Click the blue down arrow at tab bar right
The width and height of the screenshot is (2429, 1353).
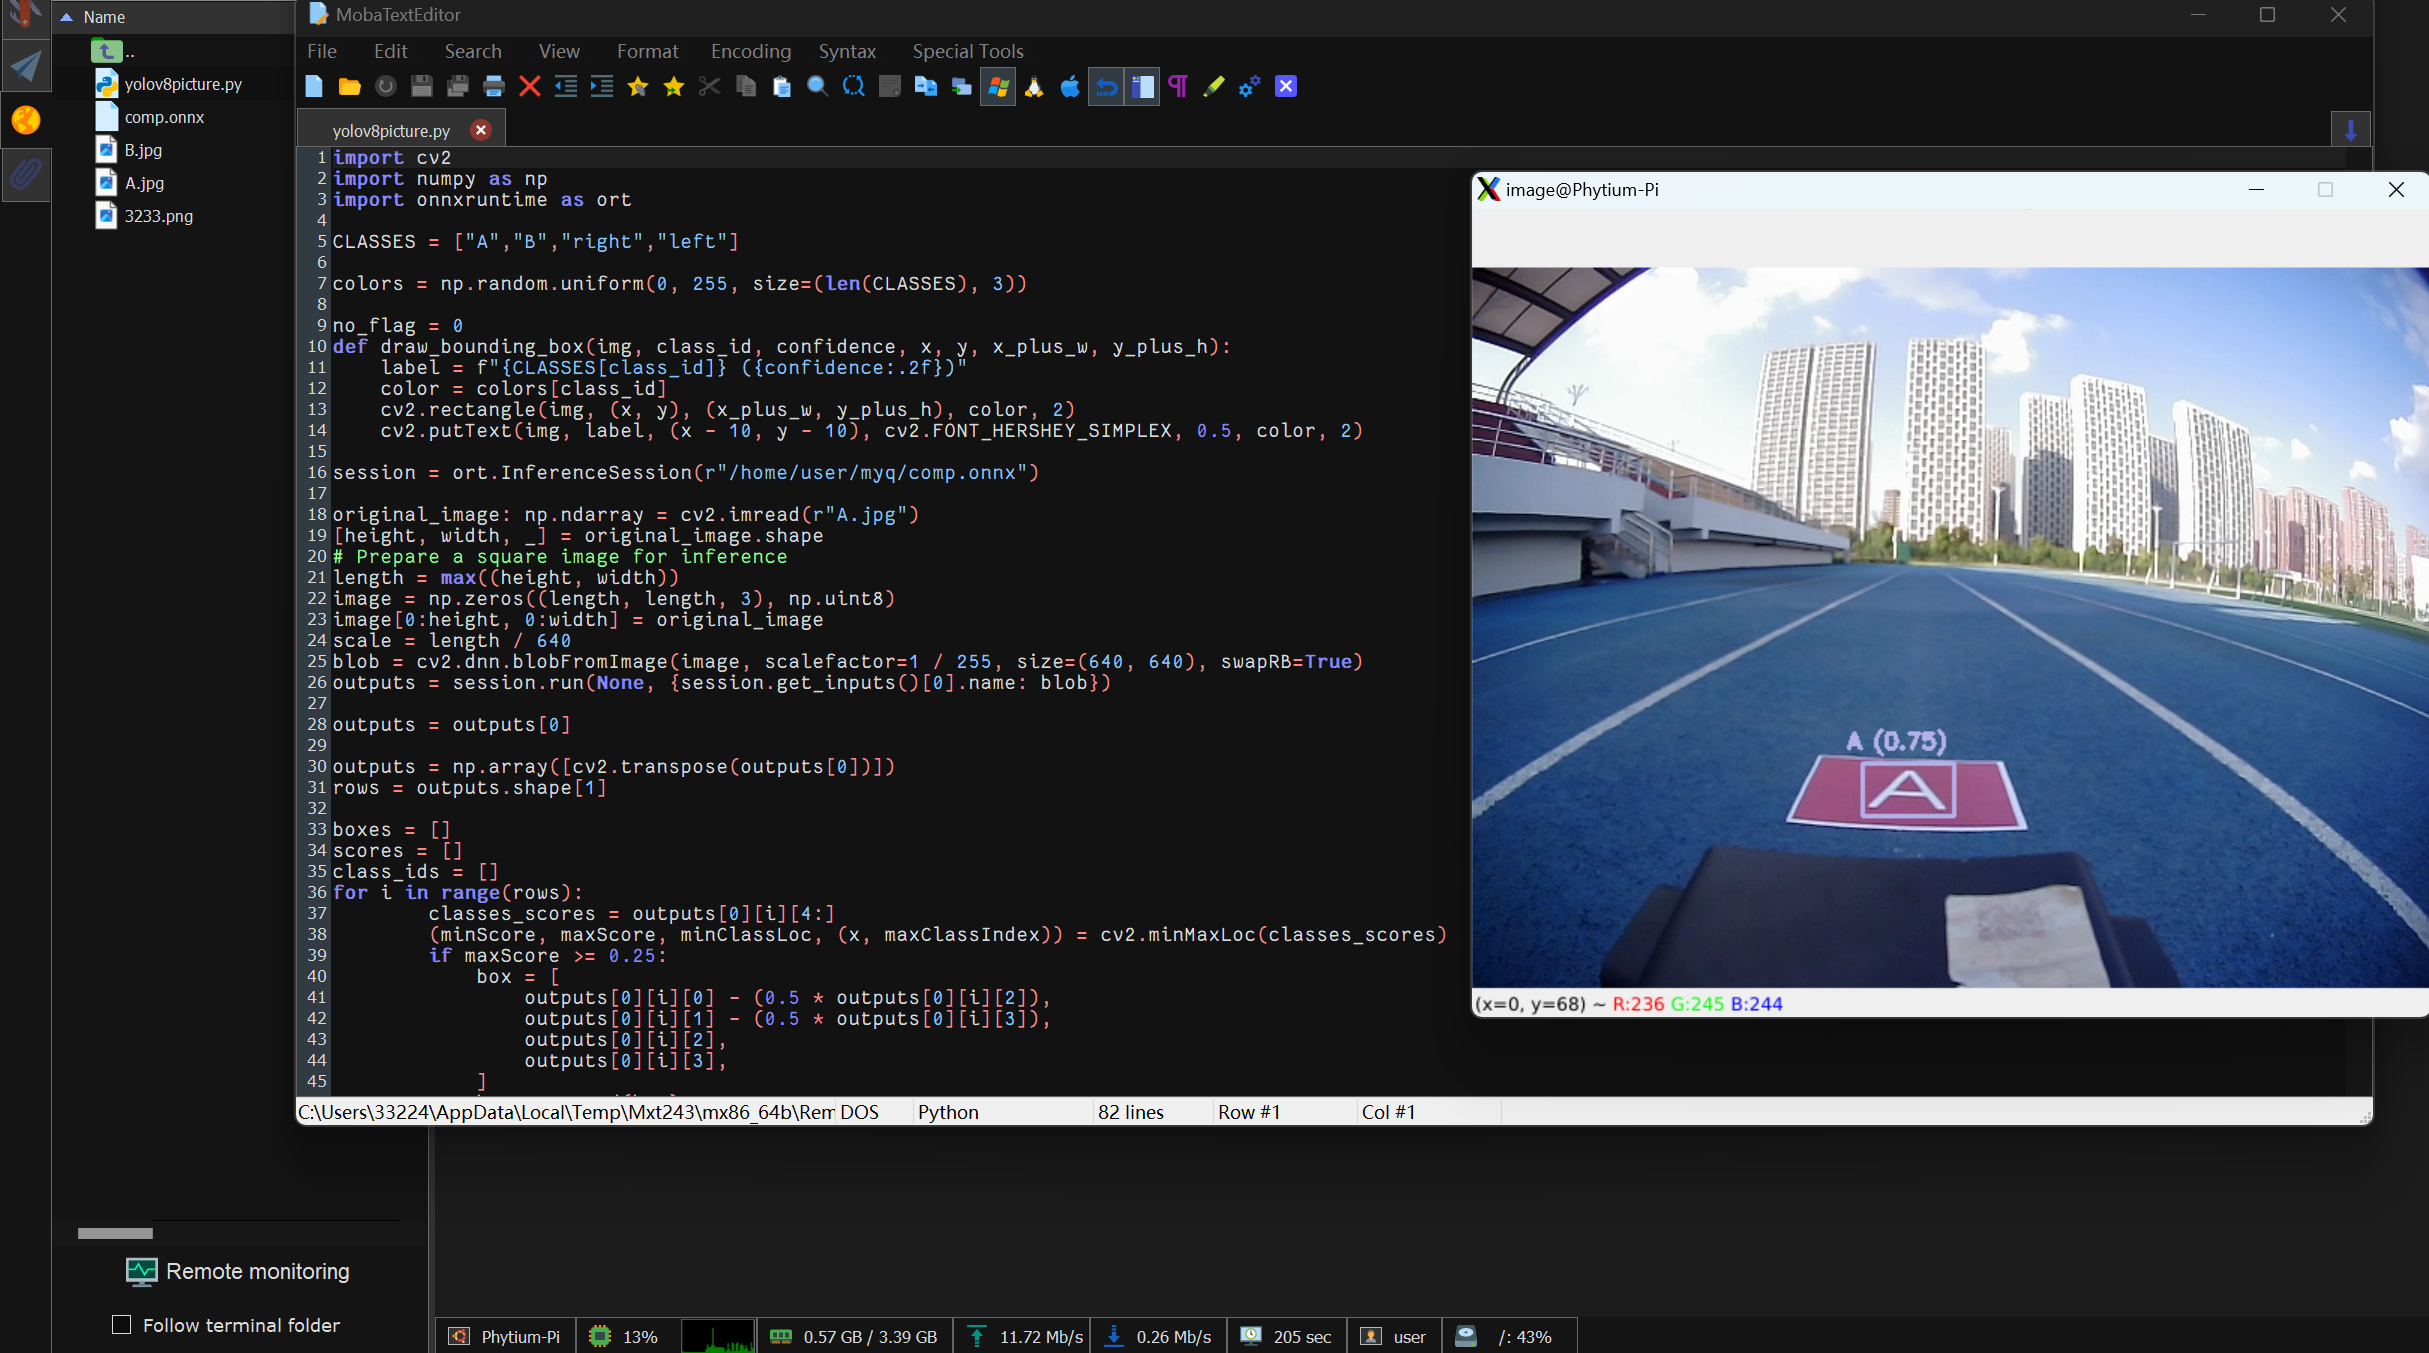[2350, 129]
